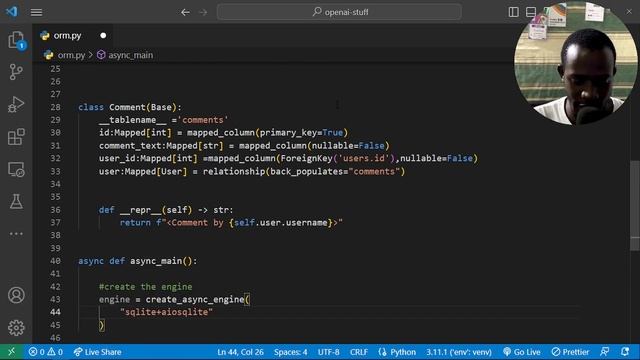The height and width of the screenshot is (360, 640).
Task: Open the Run and Debug view
Action: coord(16,104)
